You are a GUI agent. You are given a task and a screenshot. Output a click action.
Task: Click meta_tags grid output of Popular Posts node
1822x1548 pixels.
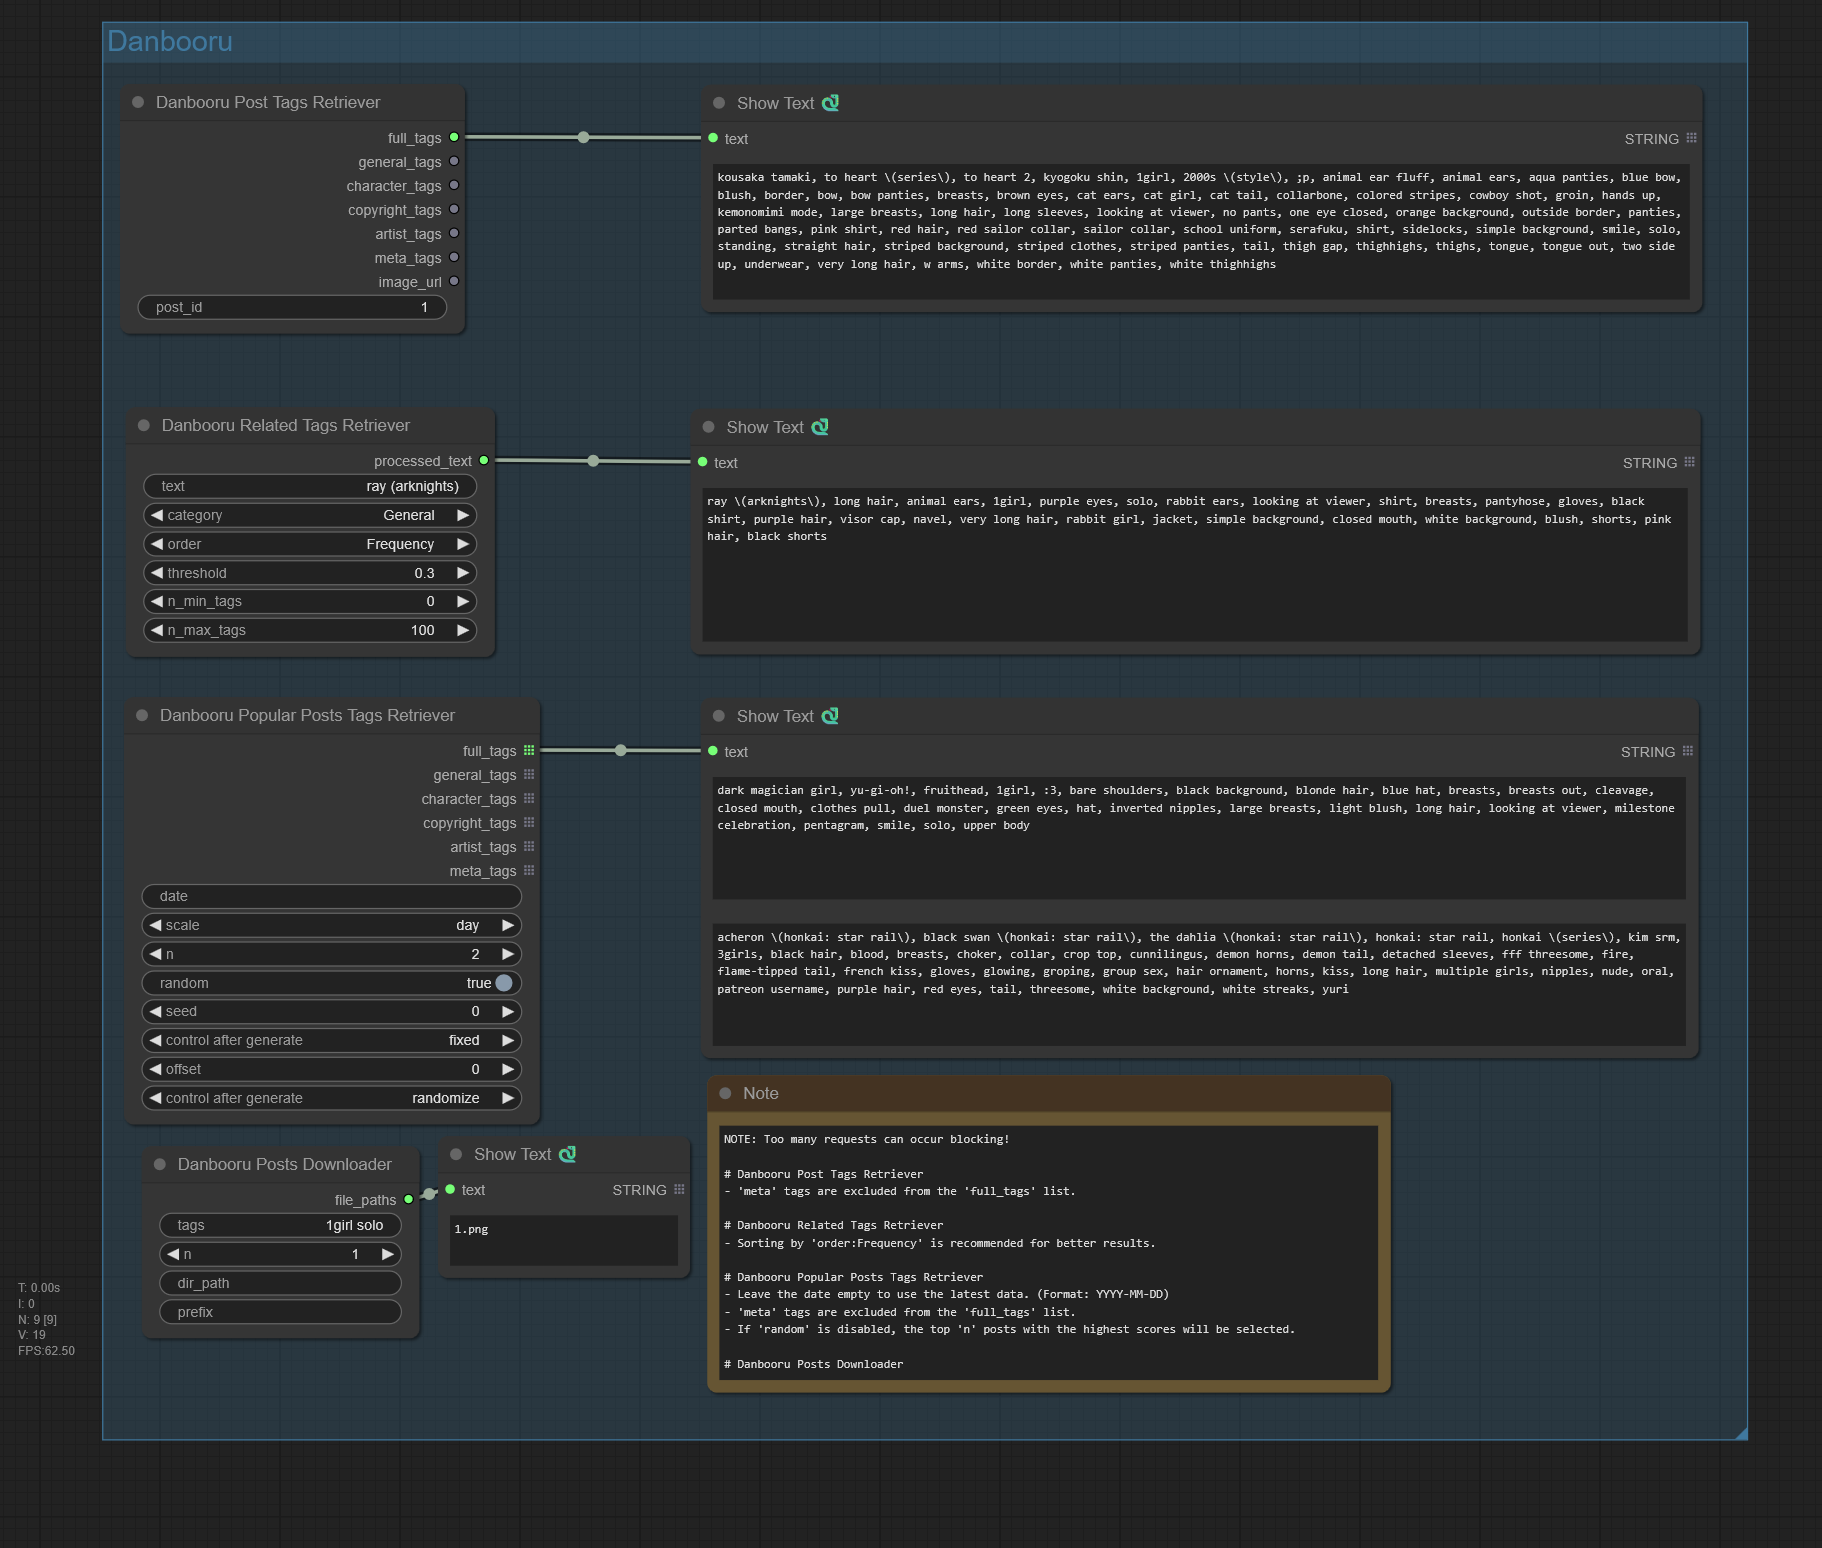point(529,870)
